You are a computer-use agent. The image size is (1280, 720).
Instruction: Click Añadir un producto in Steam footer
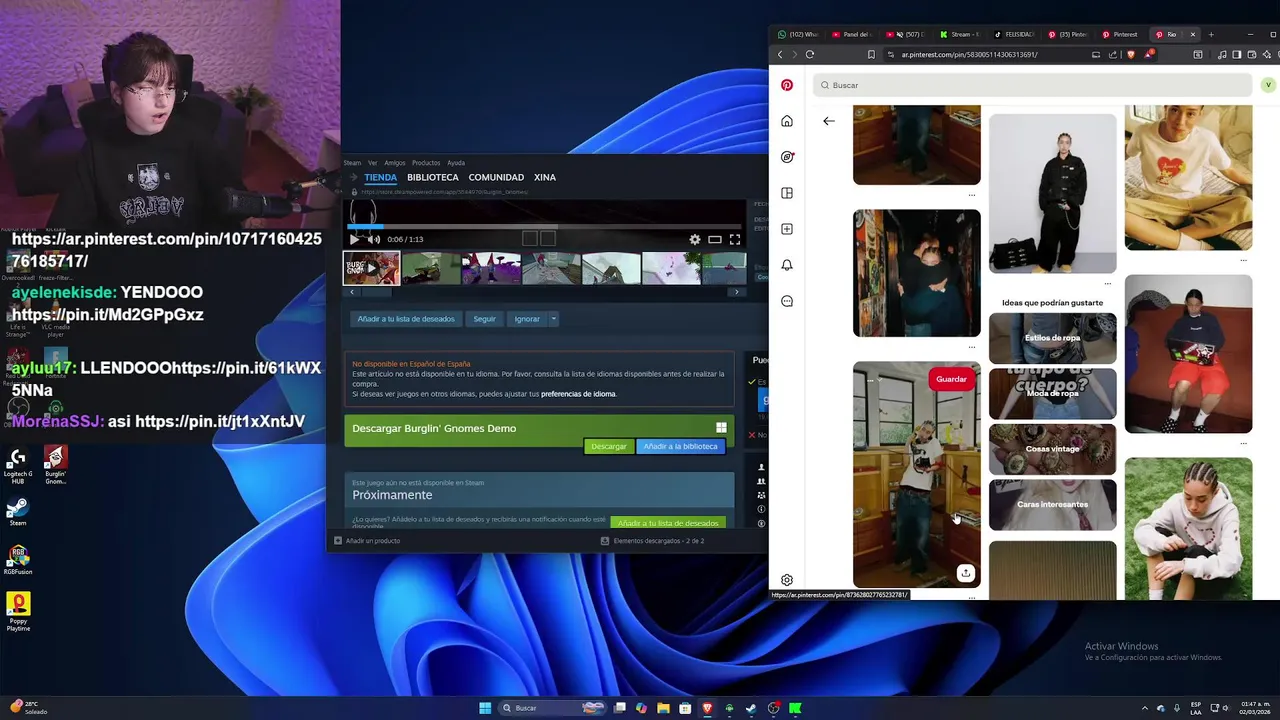click(x=368, y=541)
